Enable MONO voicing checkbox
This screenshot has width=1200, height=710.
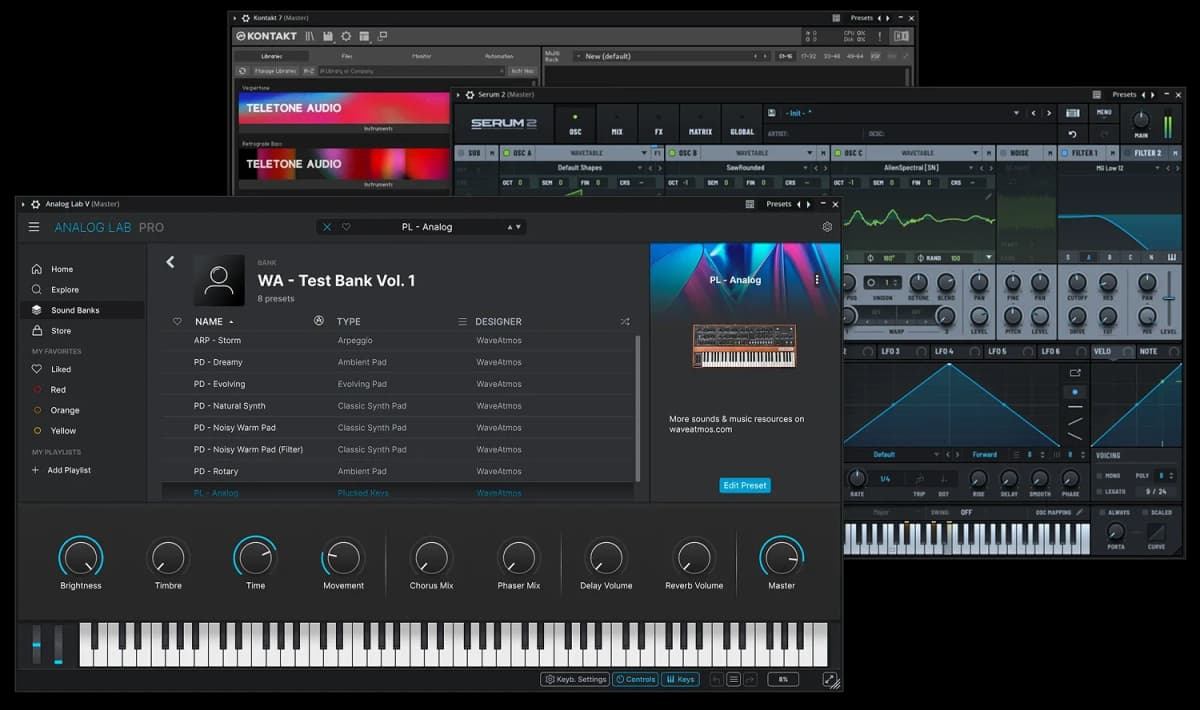(1098, 476)
